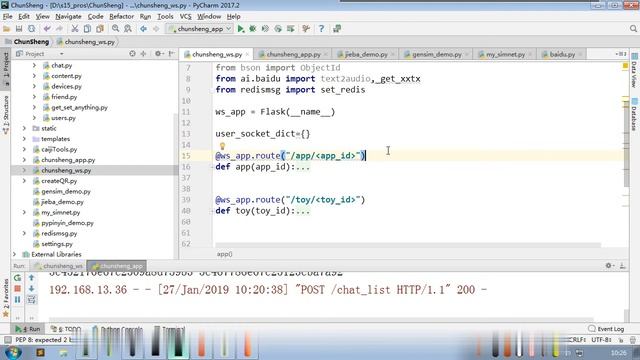Click the Pause output icon in Run panel

click(18, 300)
